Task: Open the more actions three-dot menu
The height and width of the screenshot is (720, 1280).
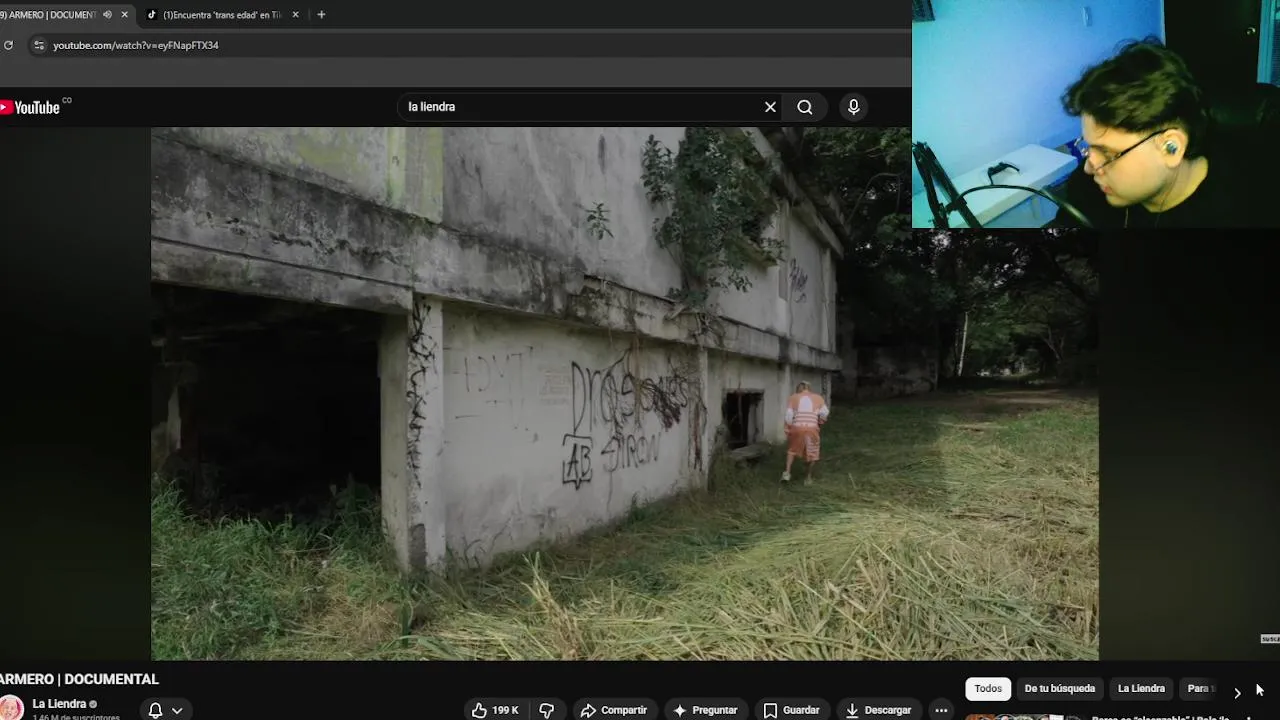Action: pyautogui.click(x=941, y=710)
